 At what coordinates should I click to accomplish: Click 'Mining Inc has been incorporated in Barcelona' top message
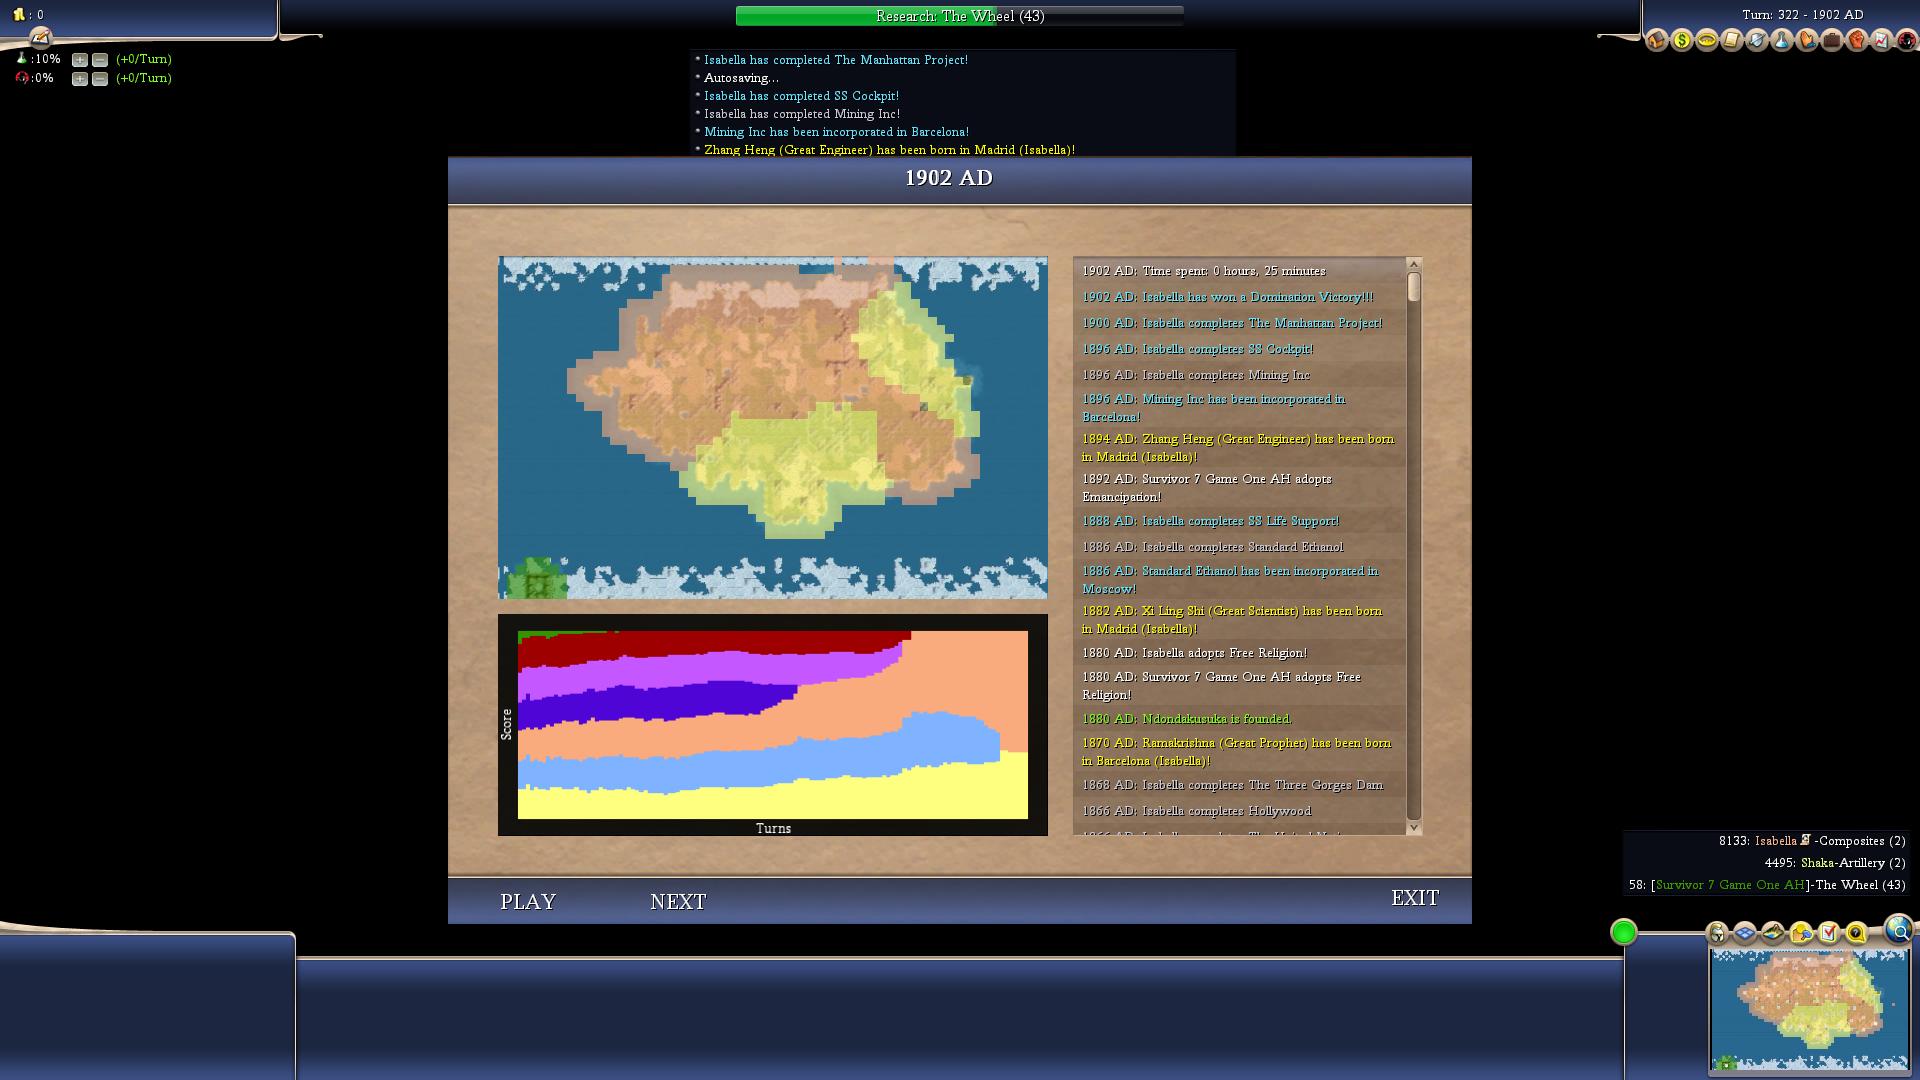click(x=836, y=132)
